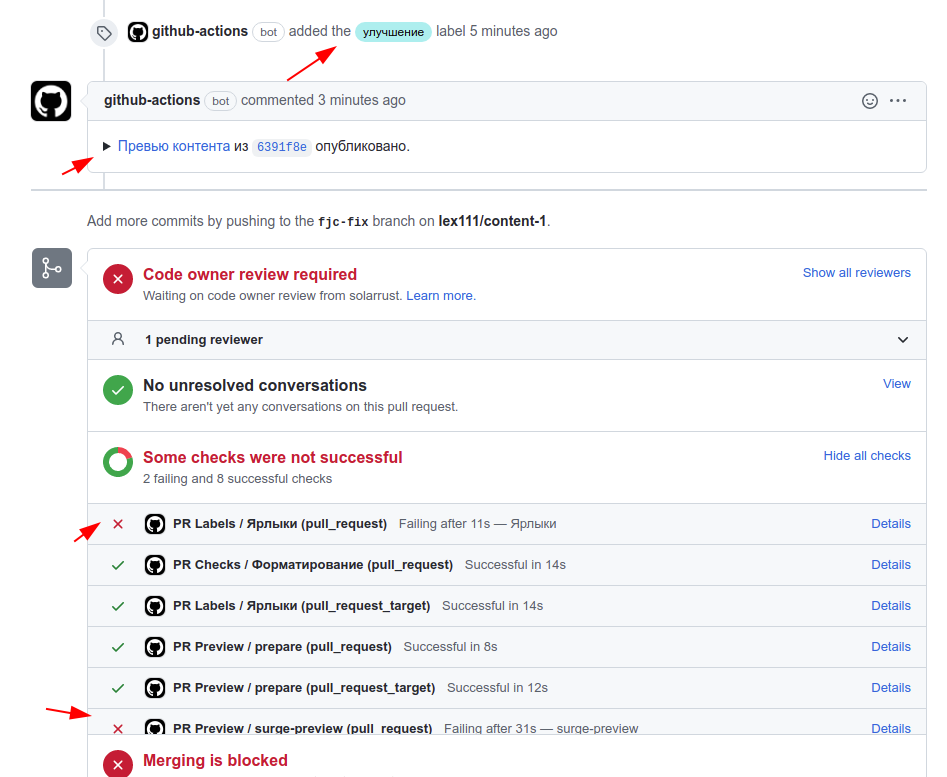Click the pull request merge icon in timeline
Screen dimensions: 947x777
tap(51, 267)
